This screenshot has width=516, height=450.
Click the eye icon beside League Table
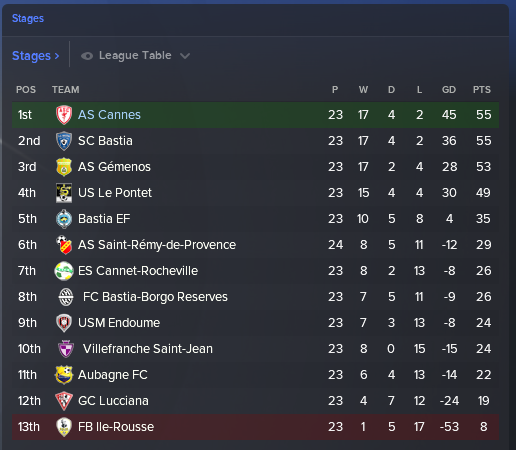click(x=87, y=56)
